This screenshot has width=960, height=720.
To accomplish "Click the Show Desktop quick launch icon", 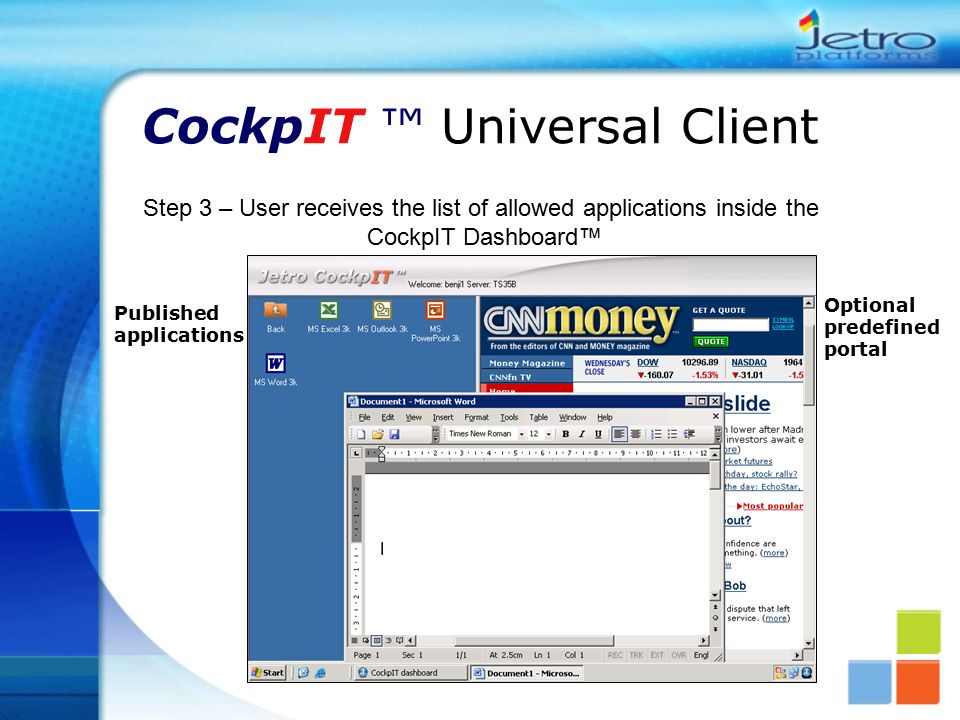I will [303, 673].
